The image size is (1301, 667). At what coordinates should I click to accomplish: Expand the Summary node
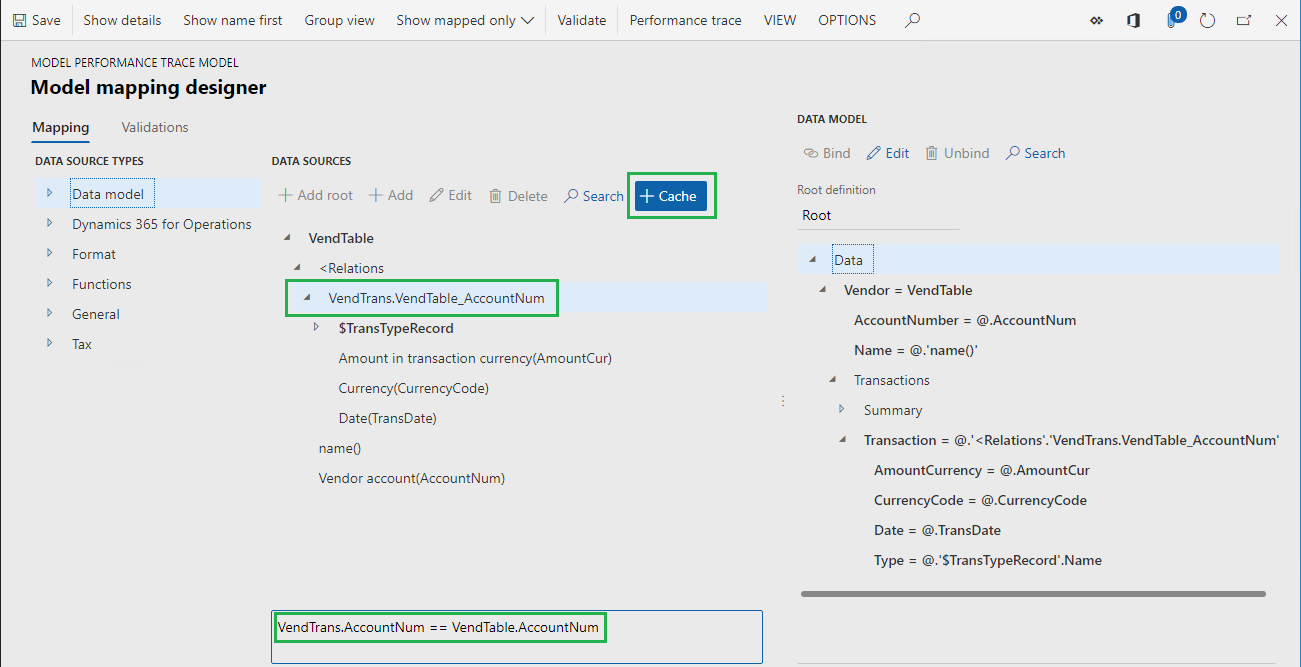coord(842,409)
